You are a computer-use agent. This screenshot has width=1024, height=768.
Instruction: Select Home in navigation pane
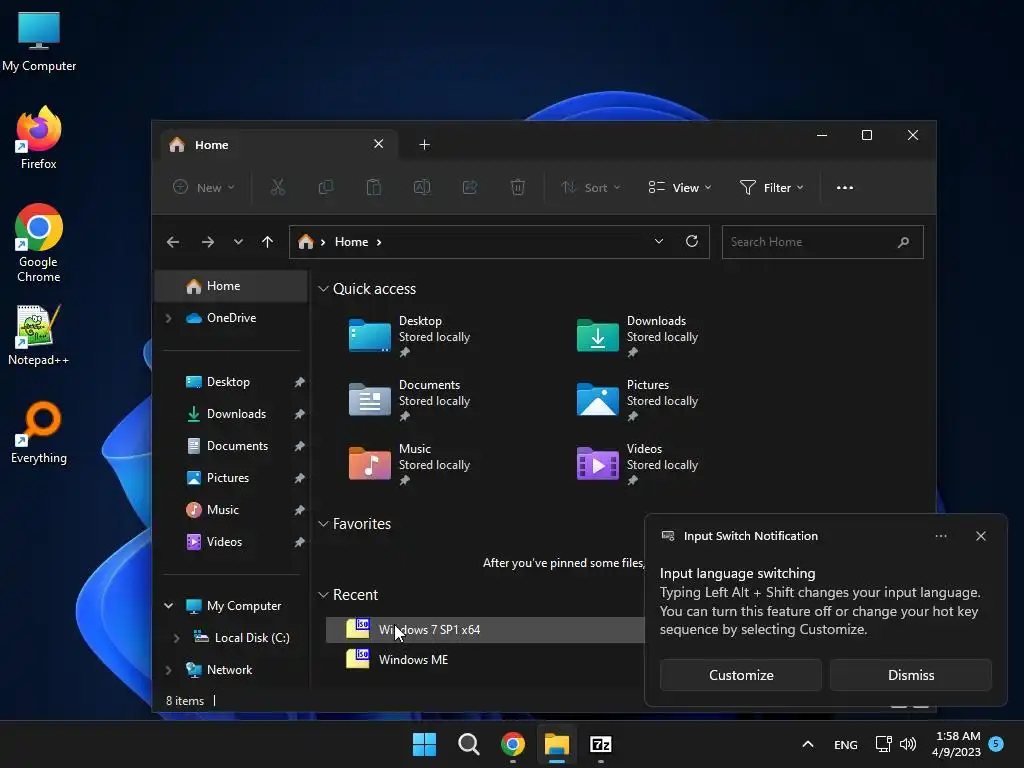point(231,286)
